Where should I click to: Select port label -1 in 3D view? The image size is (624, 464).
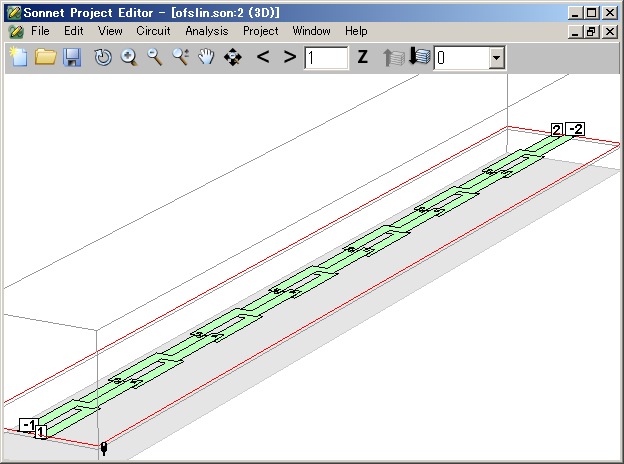pos(29,425)
